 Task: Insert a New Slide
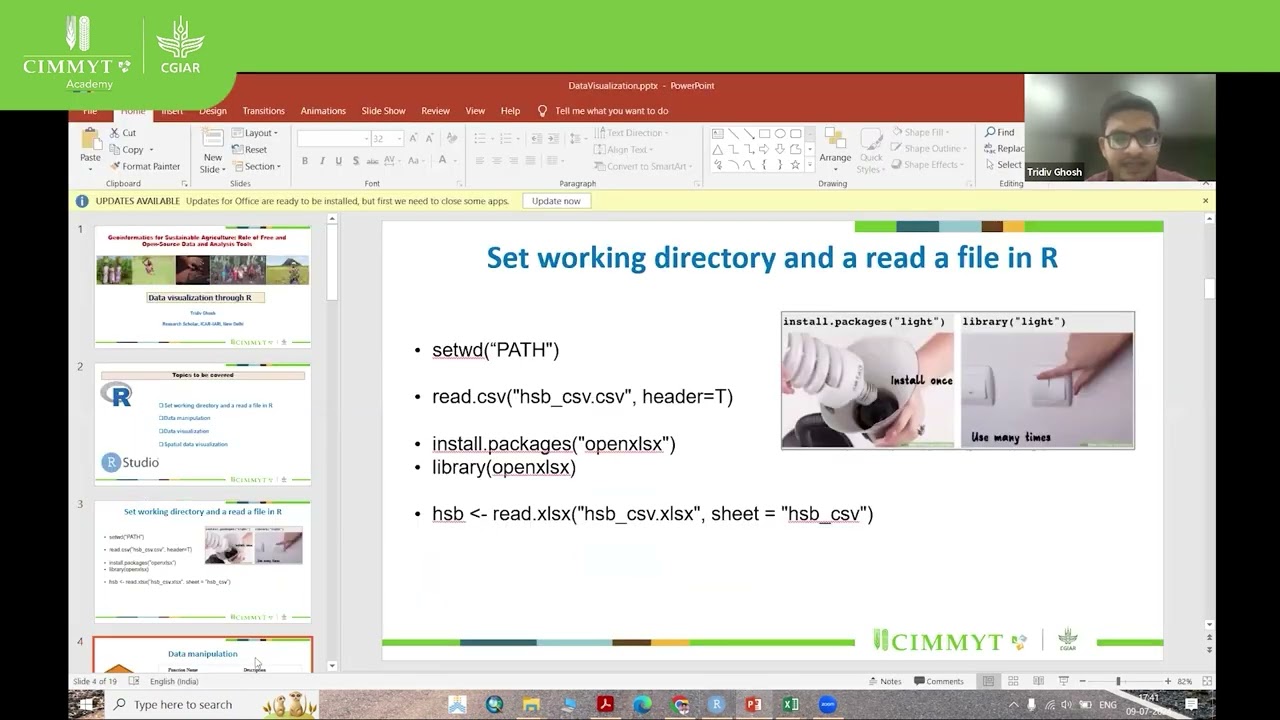pos(212,150)
